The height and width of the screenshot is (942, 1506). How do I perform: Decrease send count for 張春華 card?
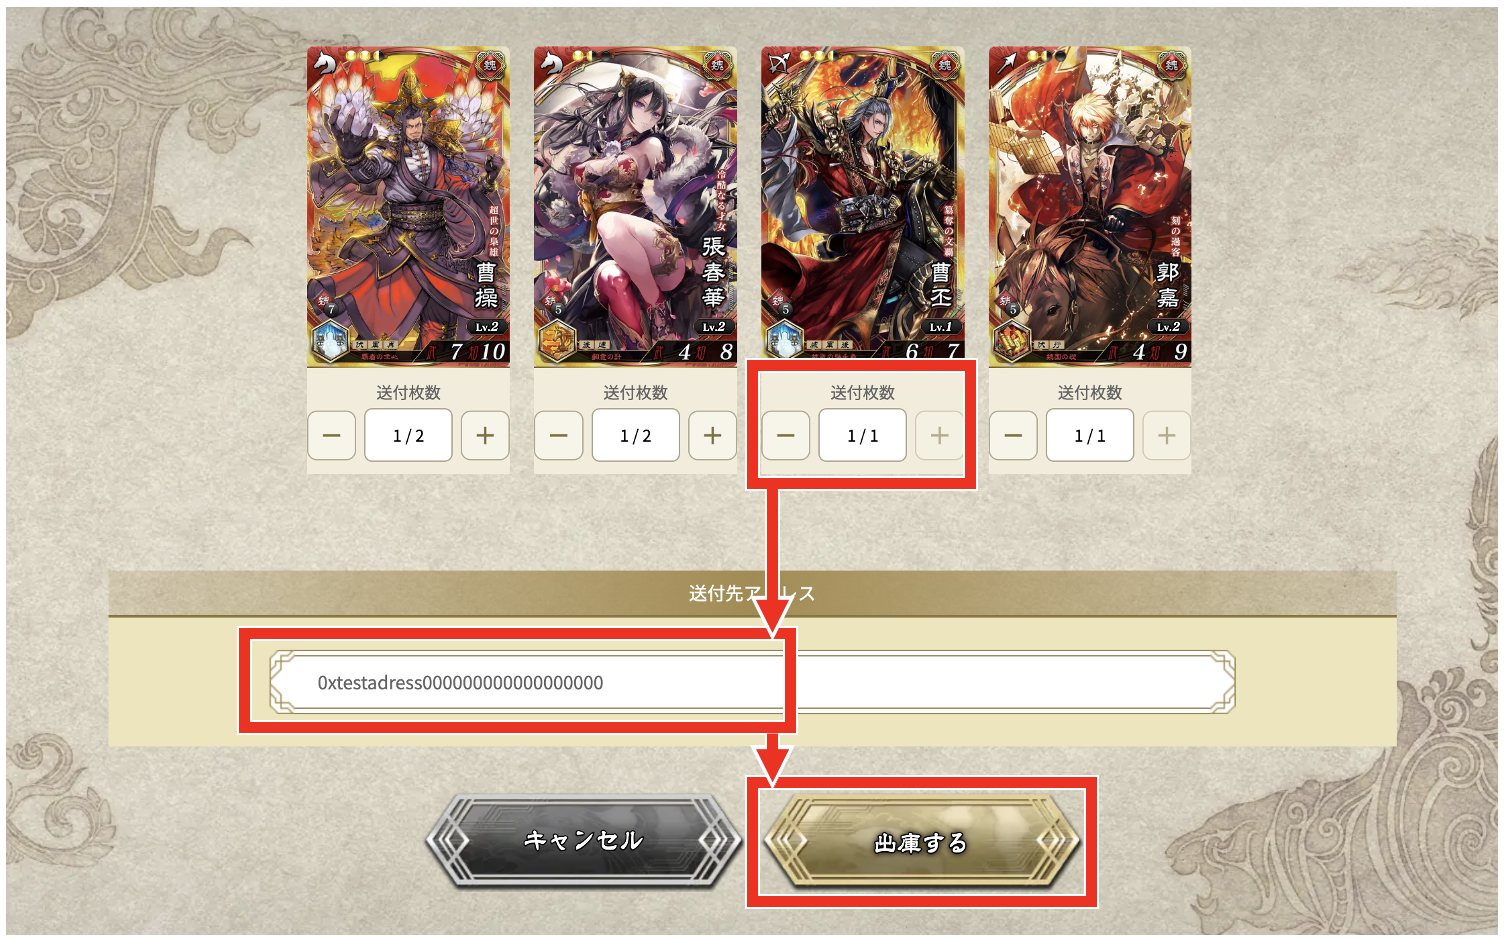click(x=559, y=436)
